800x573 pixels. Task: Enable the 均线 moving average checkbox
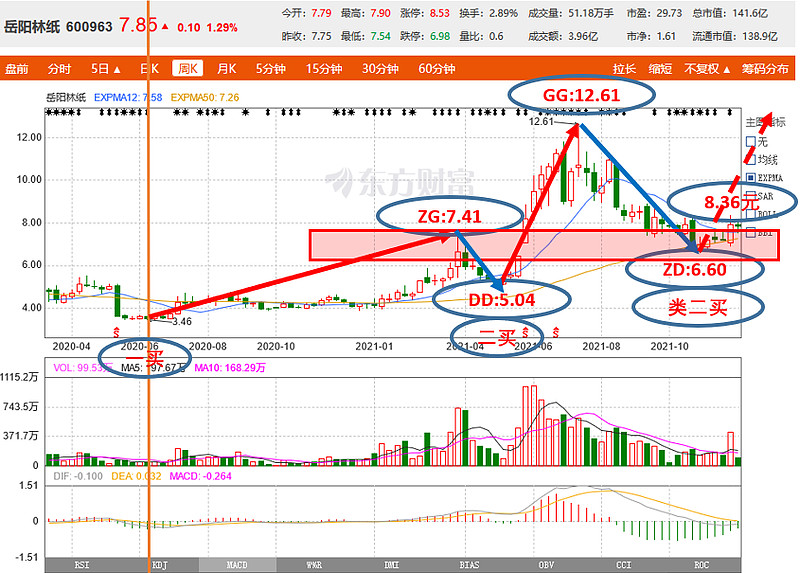[751, 160]
